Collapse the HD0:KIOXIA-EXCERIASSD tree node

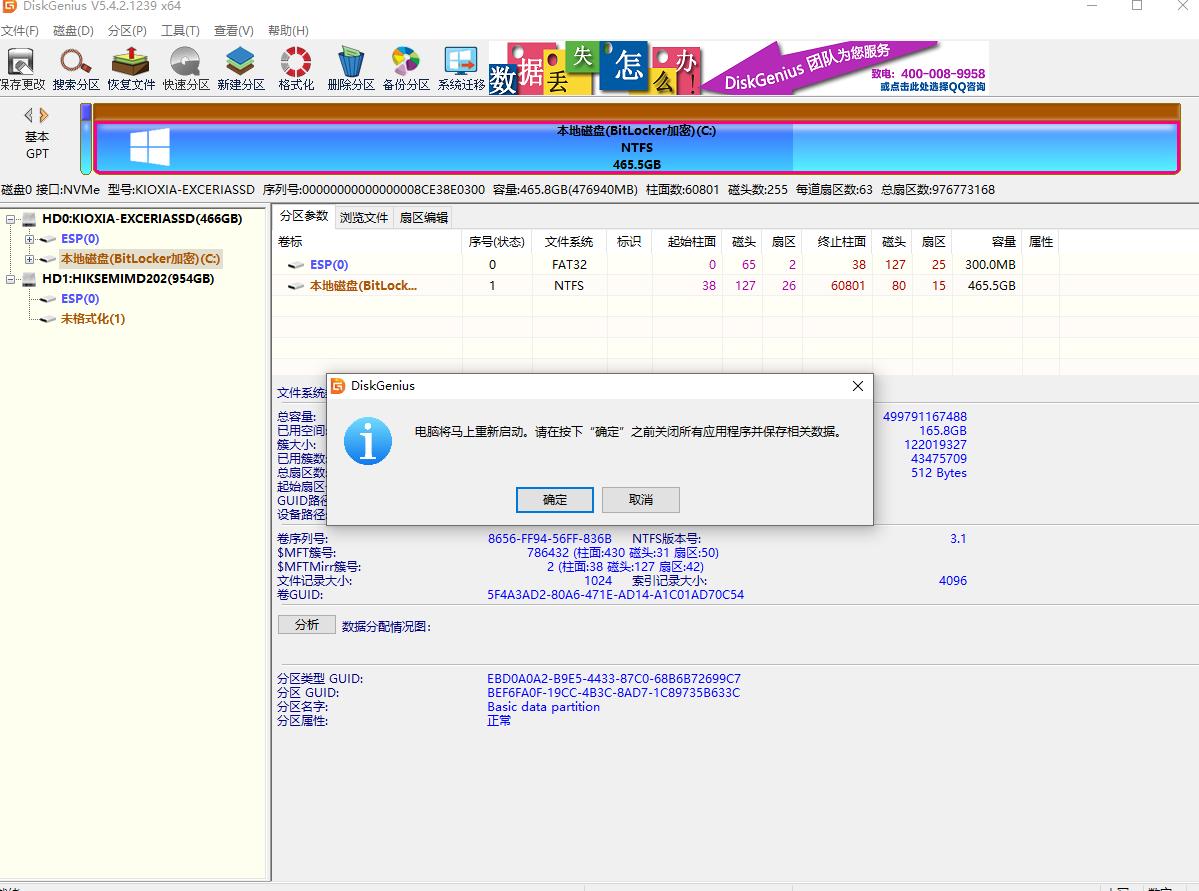[x=8, y=218]
